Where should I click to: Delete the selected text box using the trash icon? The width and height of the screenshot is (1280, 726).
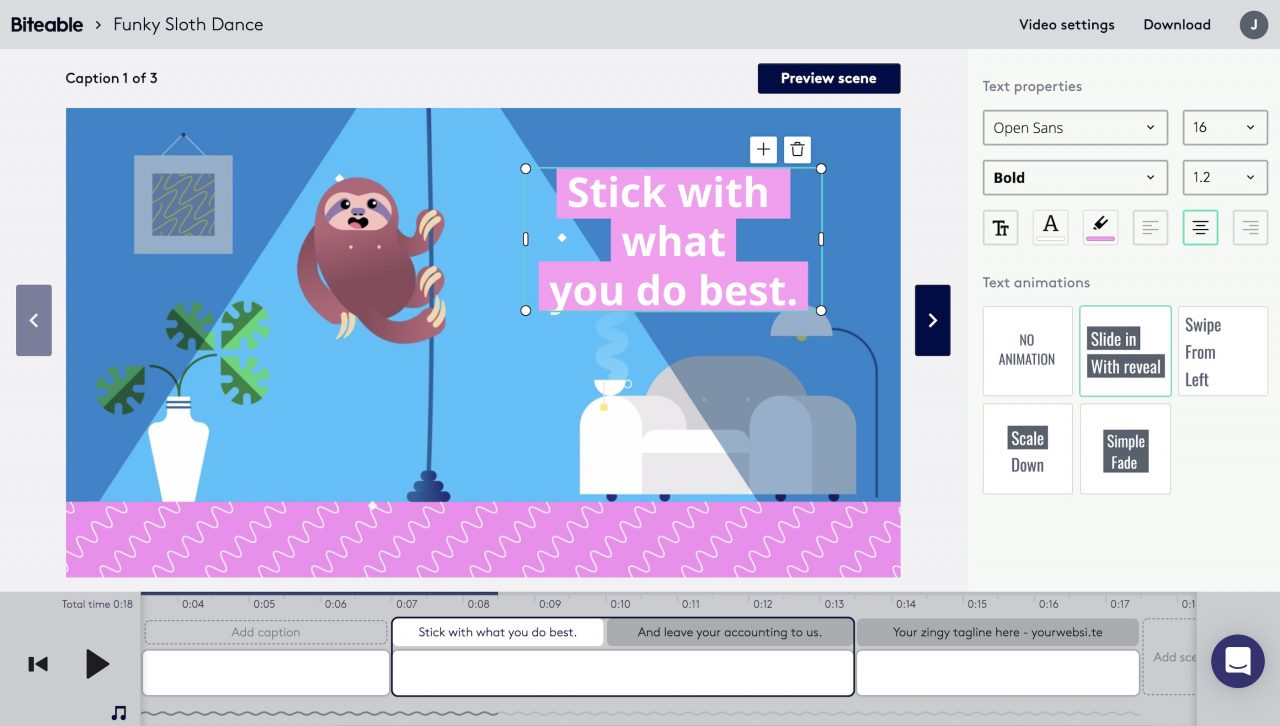click(797, 149)
